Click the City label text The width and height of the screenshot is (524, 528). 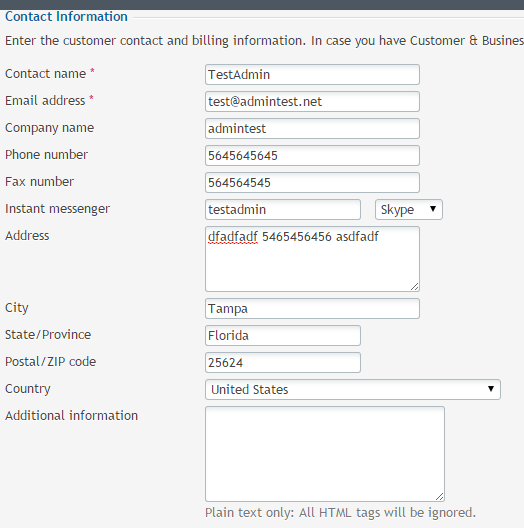click(x=17, y=308)
